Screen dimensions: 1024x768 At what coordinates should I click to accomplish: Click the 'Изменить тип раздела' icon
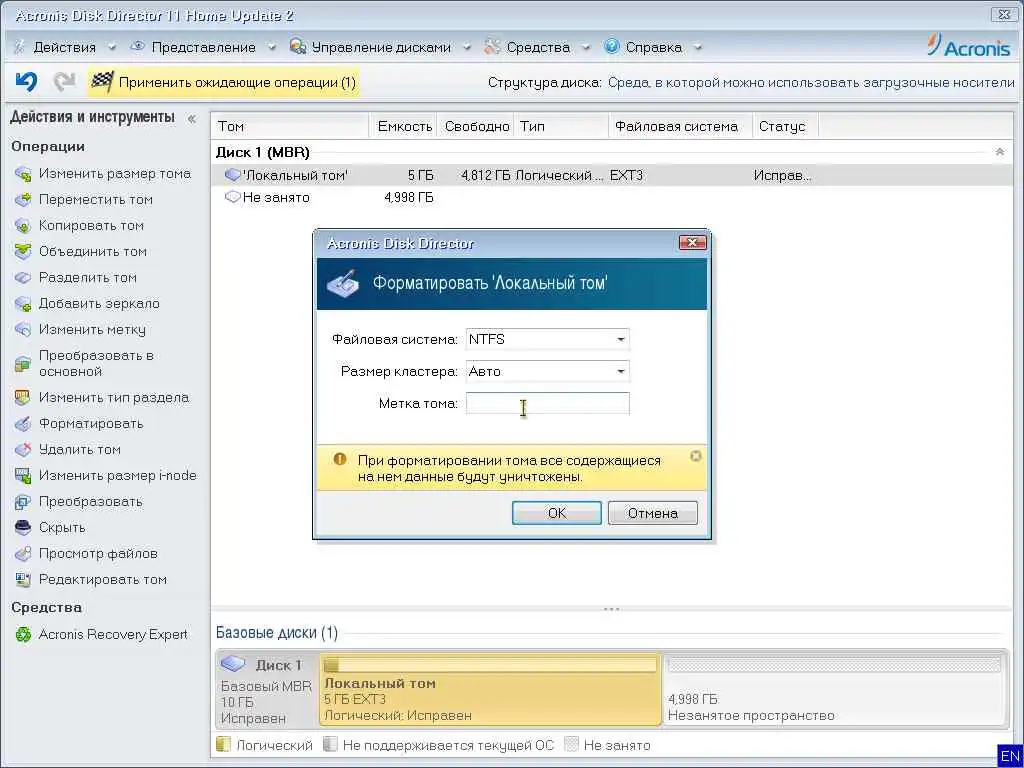click(23, 398)
